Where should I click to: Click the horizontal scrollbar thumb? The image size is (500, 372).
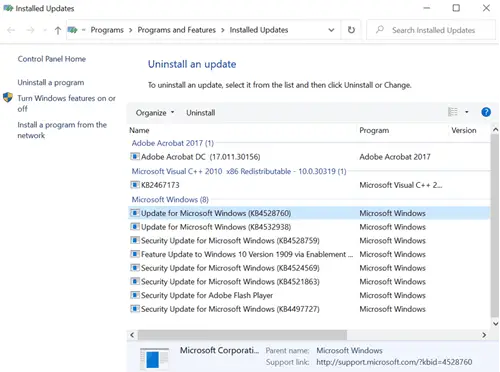(242, 335)
